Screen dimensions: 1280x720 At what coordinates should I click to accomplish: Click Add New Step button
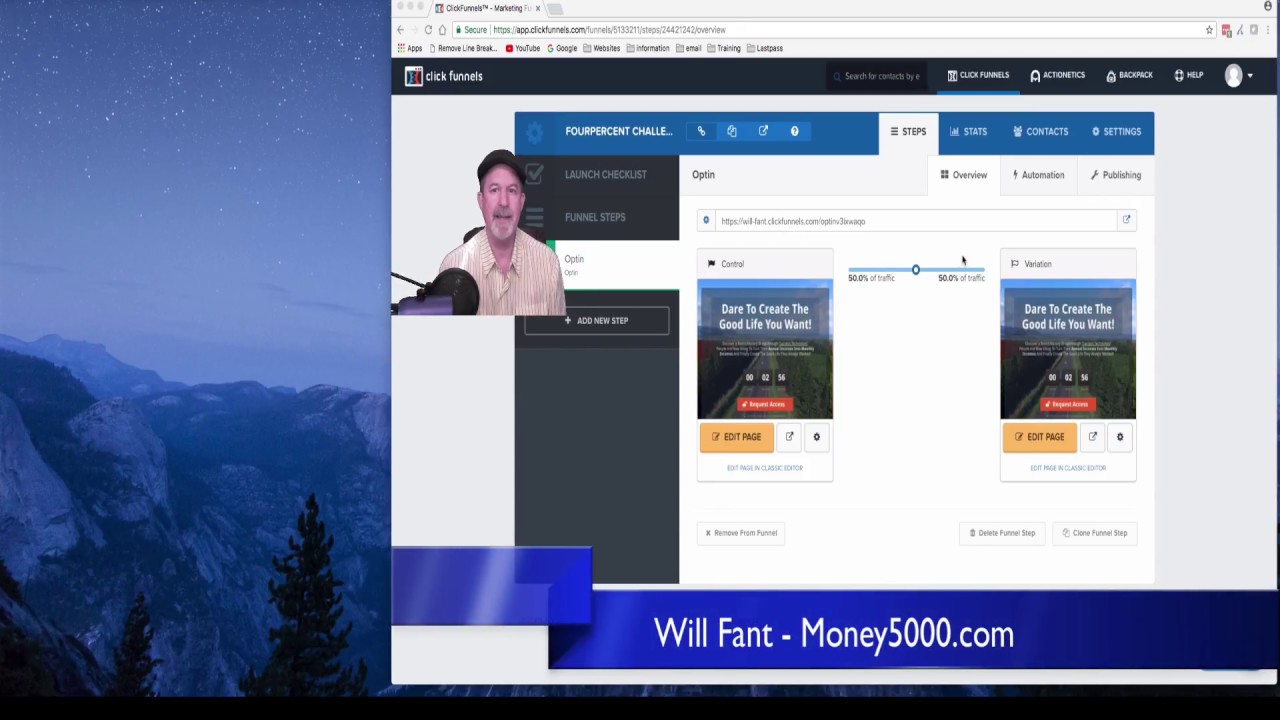coord(596,321)
